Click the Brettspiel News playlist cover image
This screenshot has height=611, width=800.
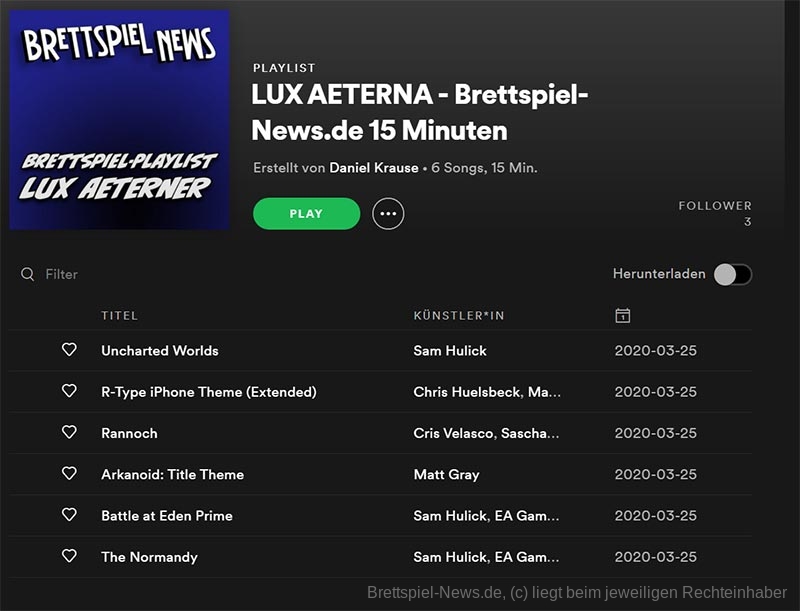click(120, 120)
